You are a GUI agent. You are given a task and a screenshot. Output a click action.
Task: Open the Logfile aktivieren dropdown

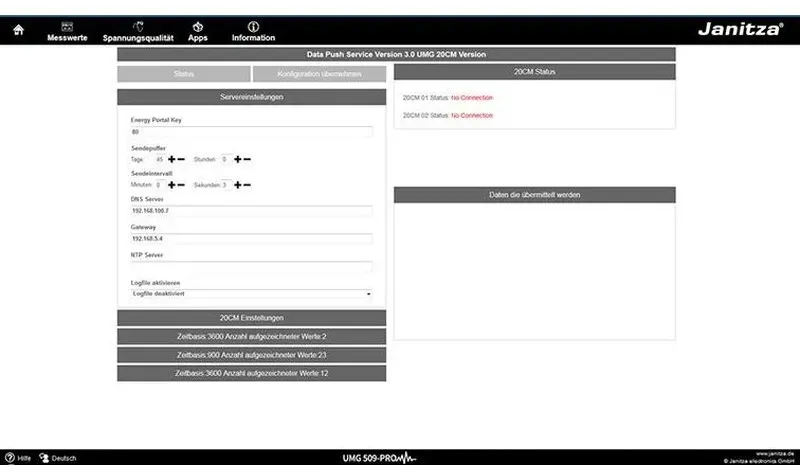(x=252, y=294)
